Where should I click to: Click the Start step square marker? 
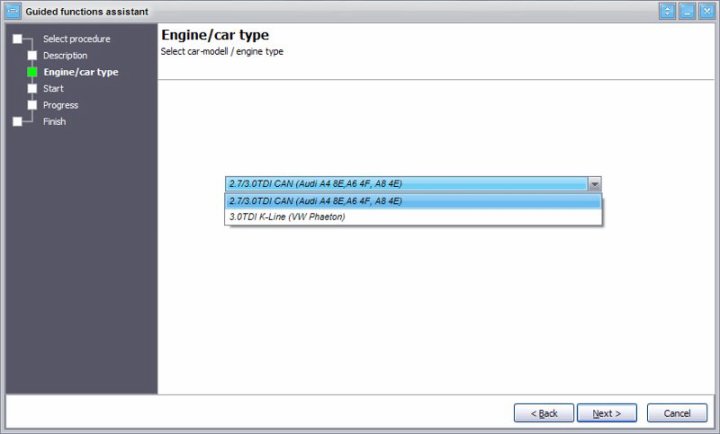(x=32, y=89)
